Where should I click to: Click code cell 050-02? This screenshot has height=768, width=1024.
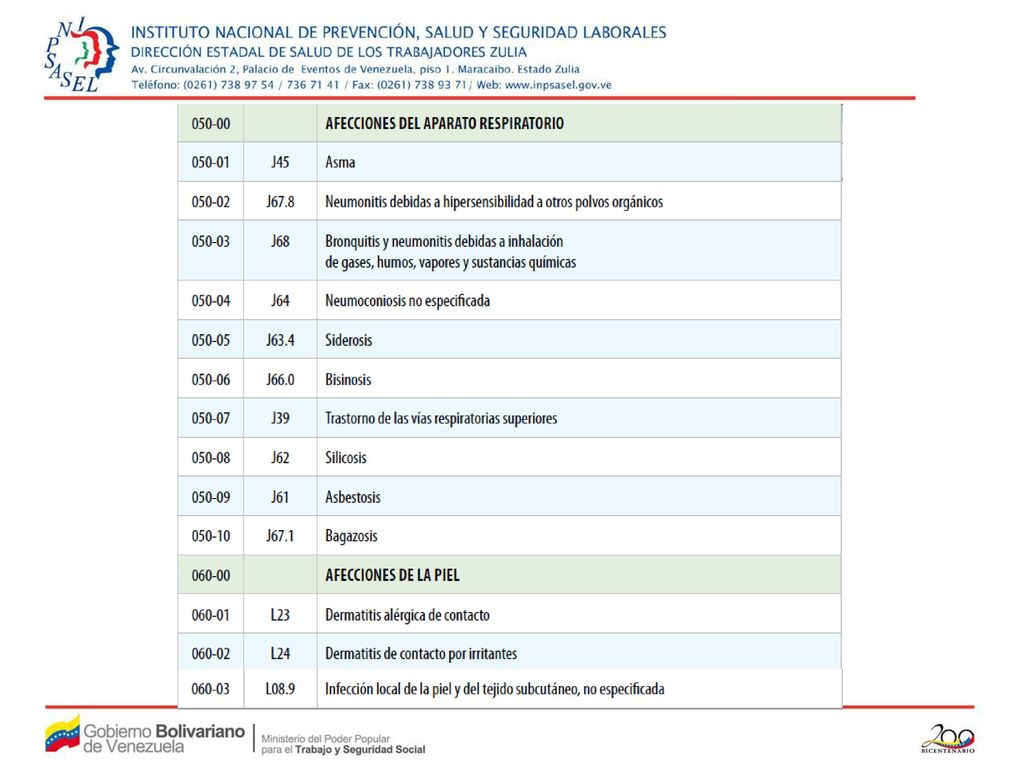tap(210, 202)
